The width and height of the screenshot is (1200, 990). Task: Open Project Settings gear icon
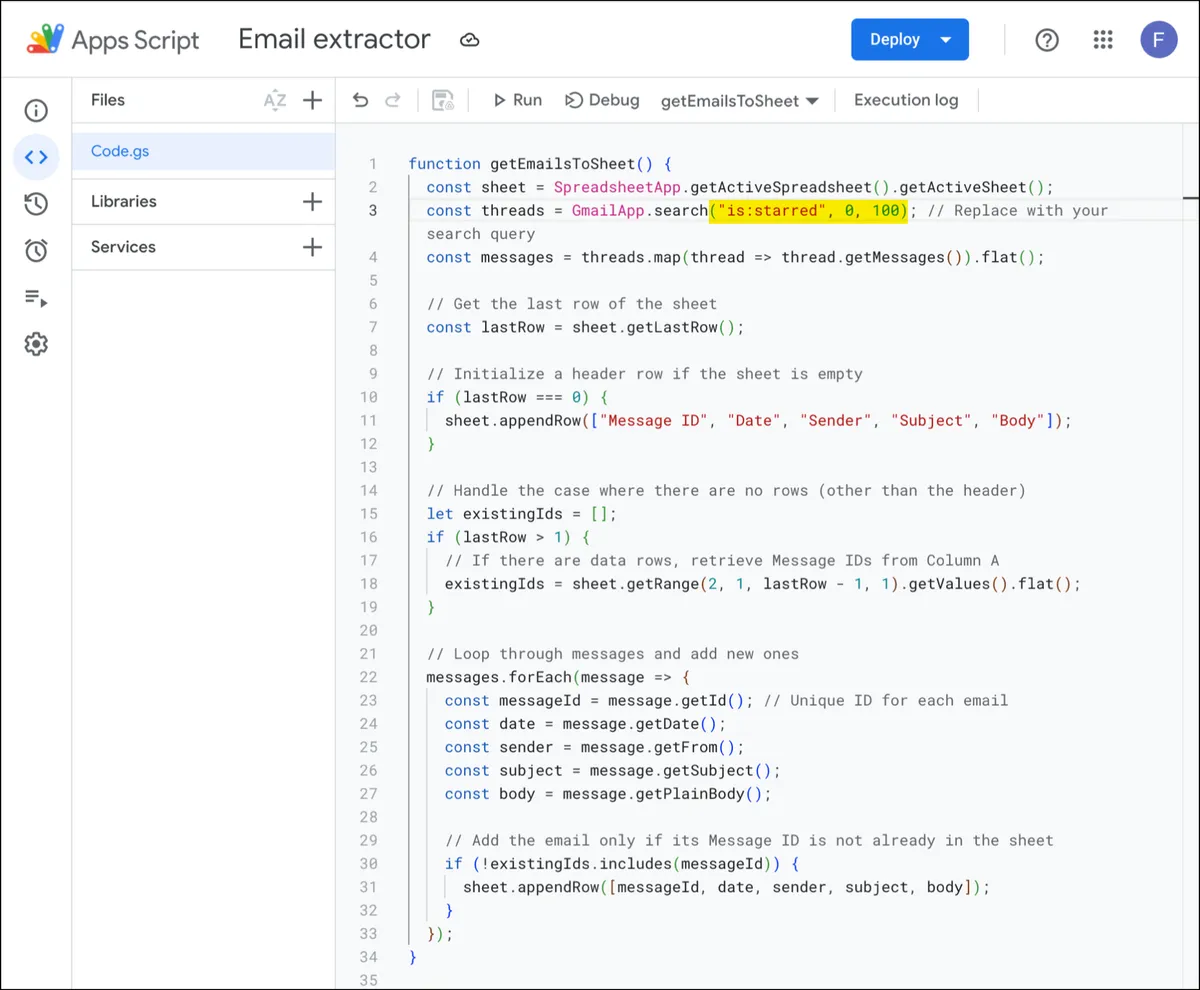tap(36, 344)
